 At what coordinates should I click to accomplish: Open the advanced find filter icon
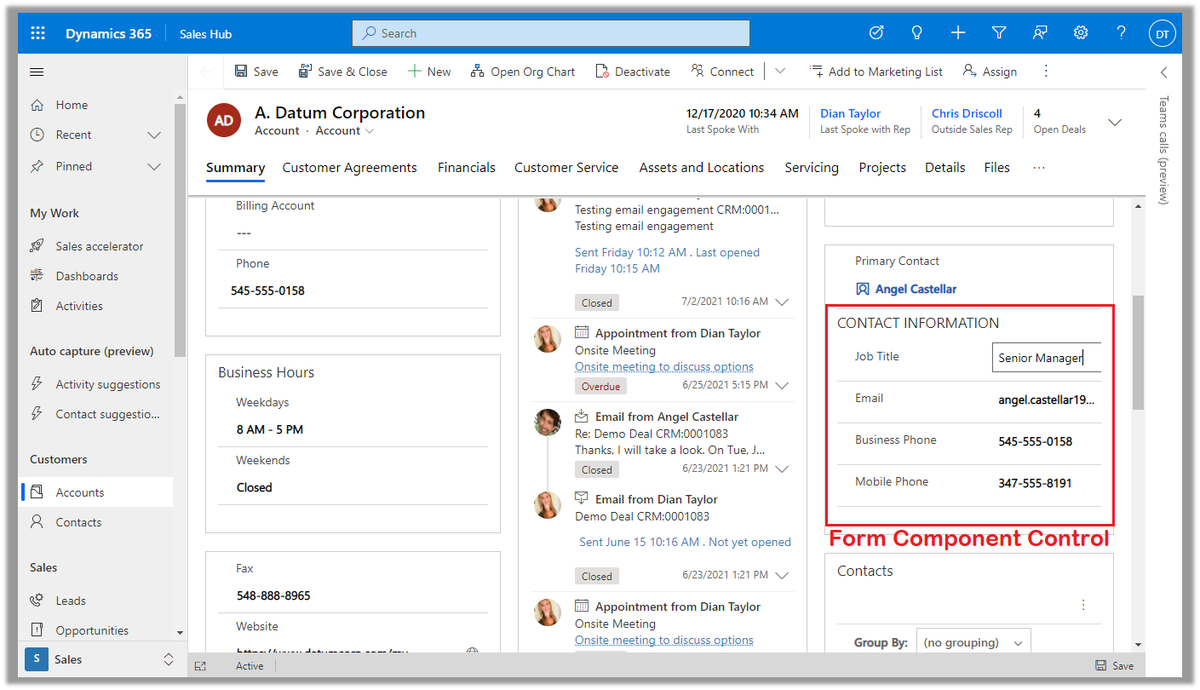coord(999,33)
